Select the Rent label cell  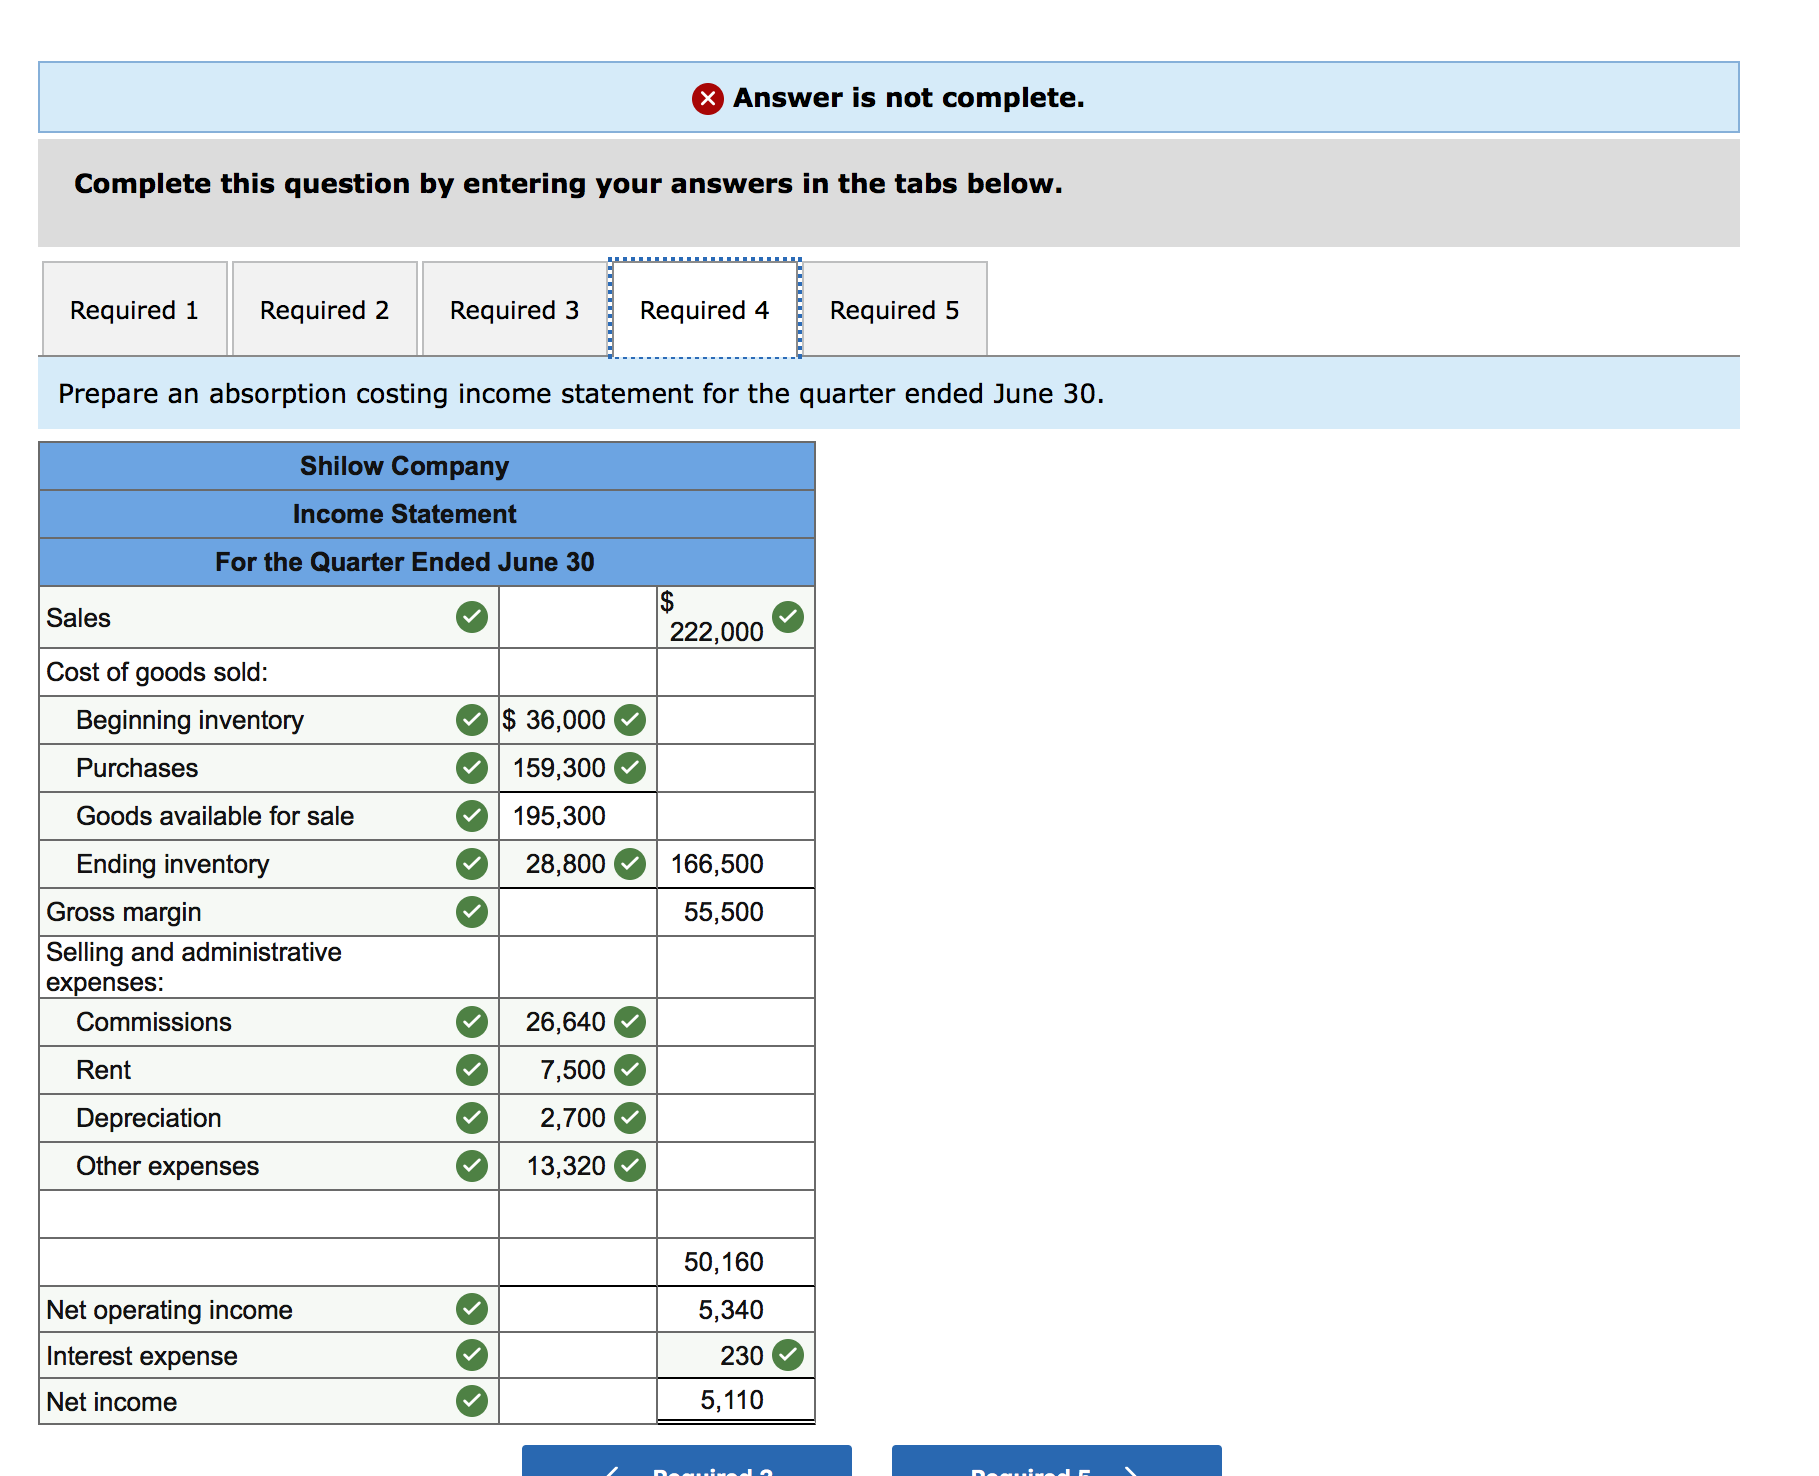pyautogui.click(x=269, y=1070)
